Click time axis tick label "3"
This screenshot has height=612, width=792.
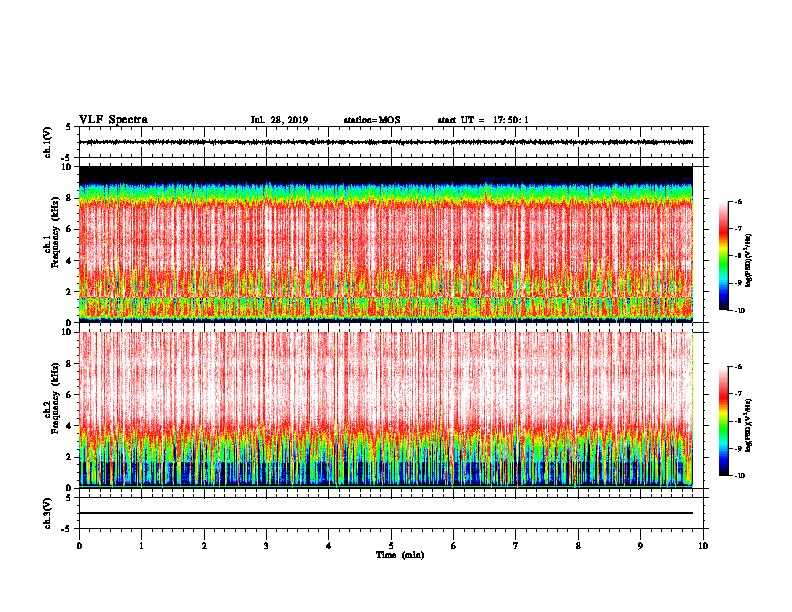pos(266,545)
